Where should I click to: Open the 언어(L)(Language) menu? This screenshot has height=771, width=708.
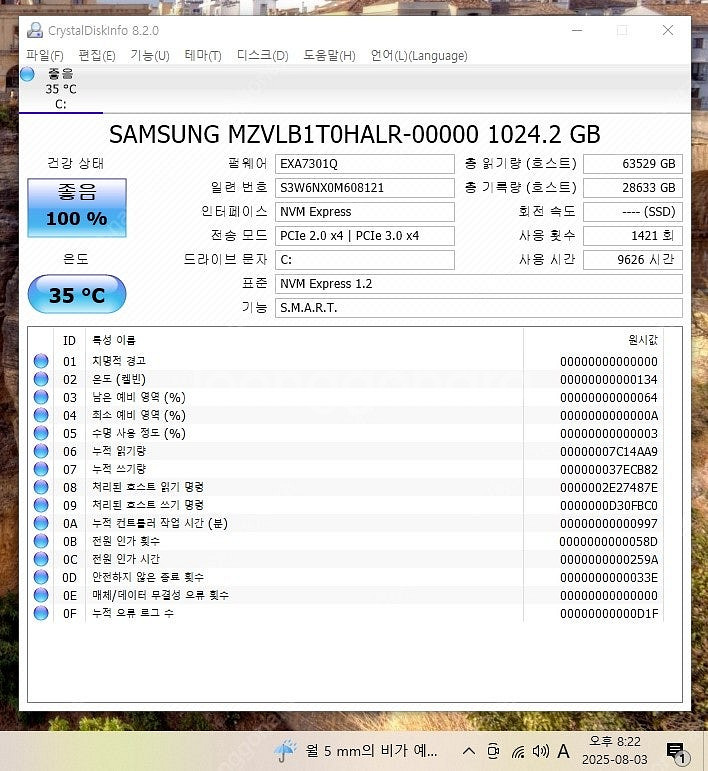click(x=419, y=56)
